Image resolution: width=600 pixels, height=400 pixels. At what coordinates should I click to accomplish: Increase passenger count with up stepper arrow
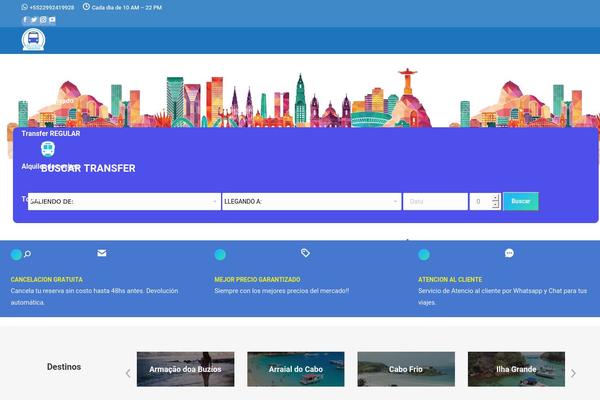click(496, 198)
